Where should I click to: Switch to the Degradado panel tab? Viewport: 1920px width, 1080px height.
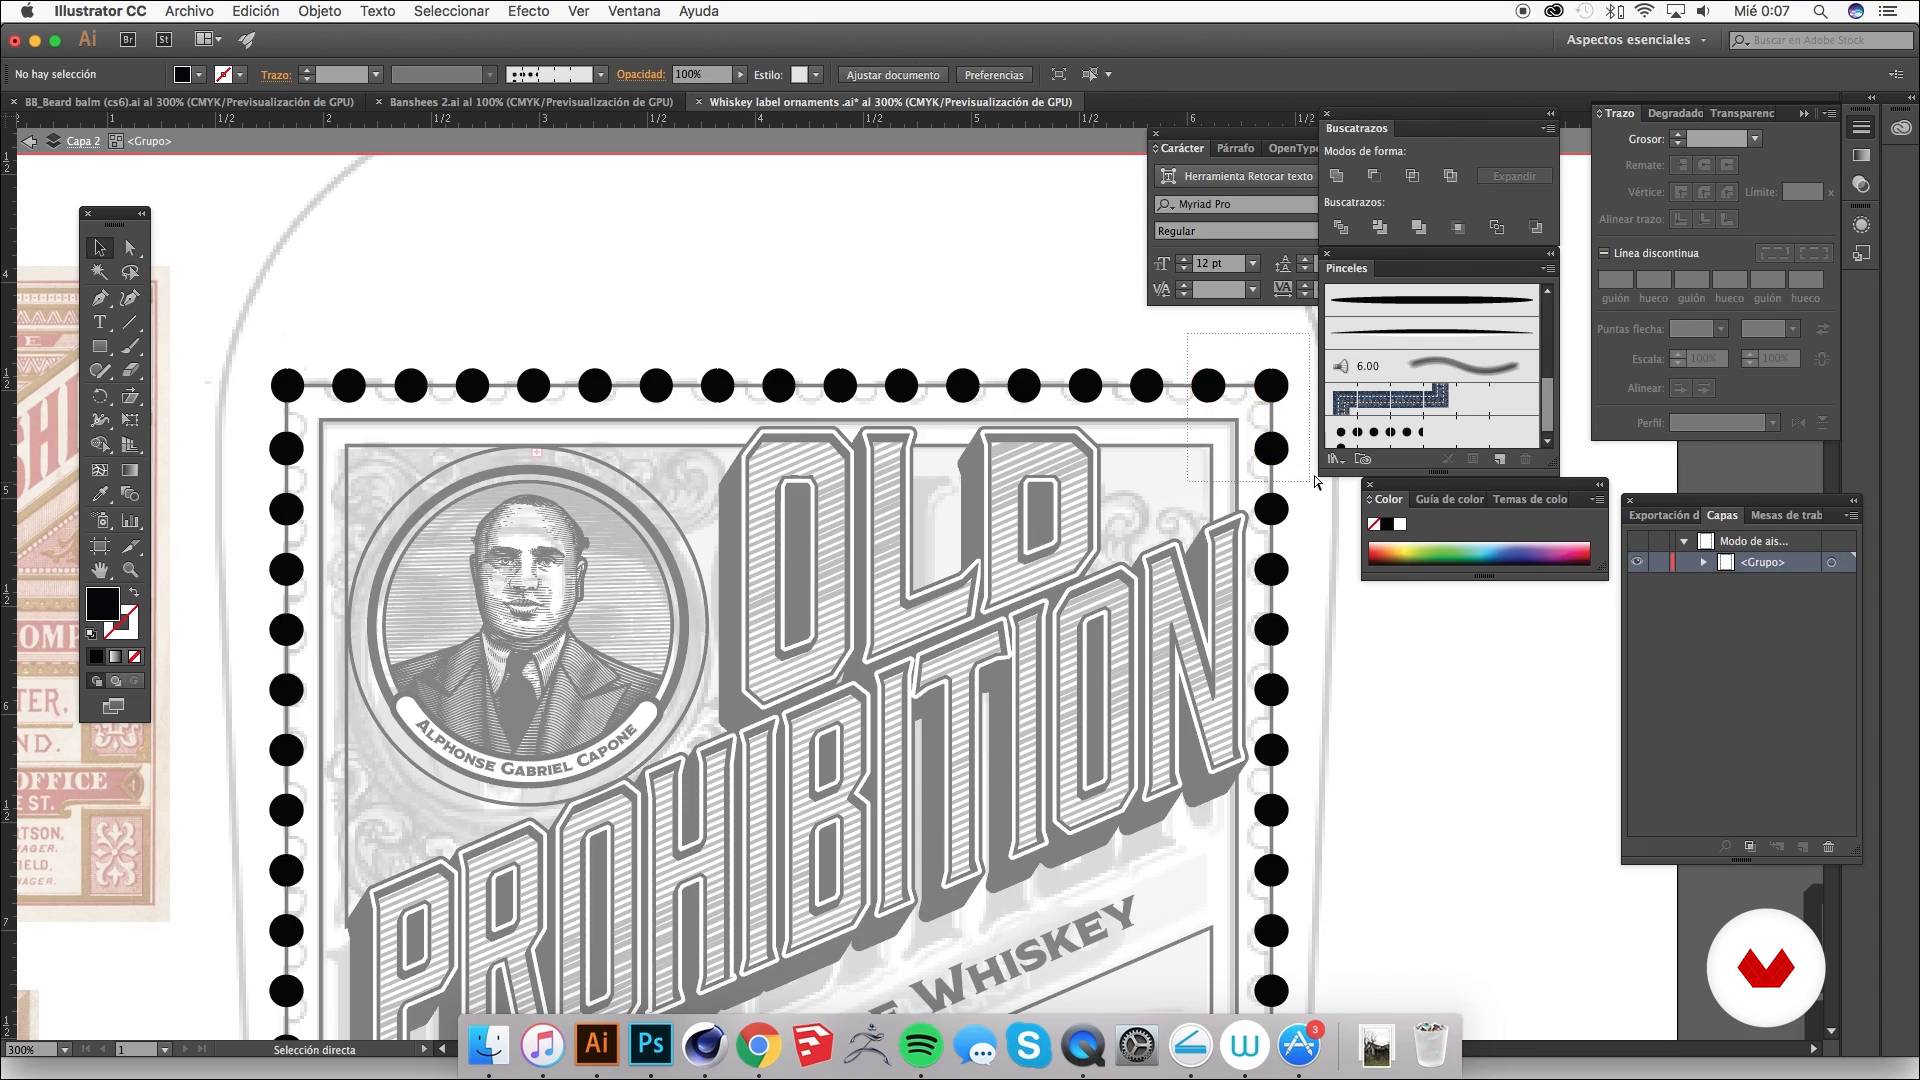click(1675, 113)
